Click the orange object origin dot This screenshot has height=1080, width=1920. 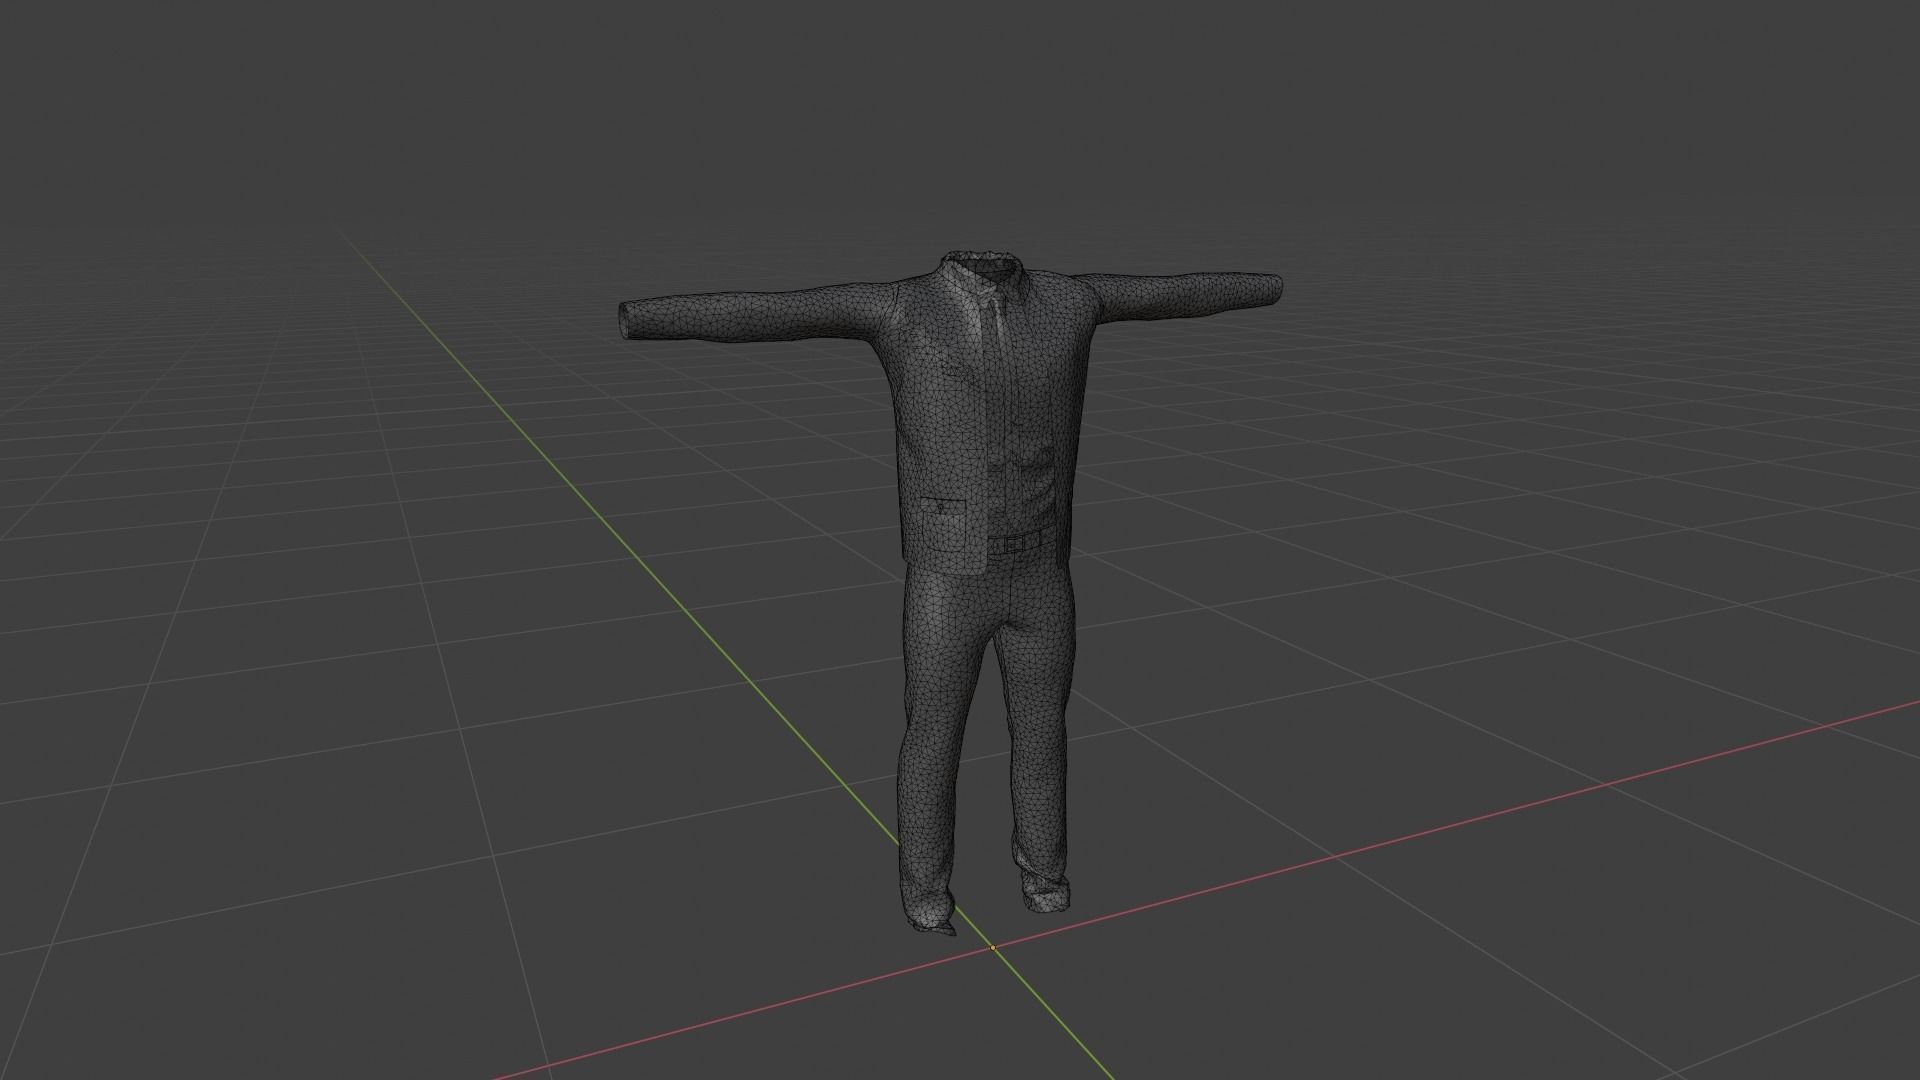click(x=993, y=947)
